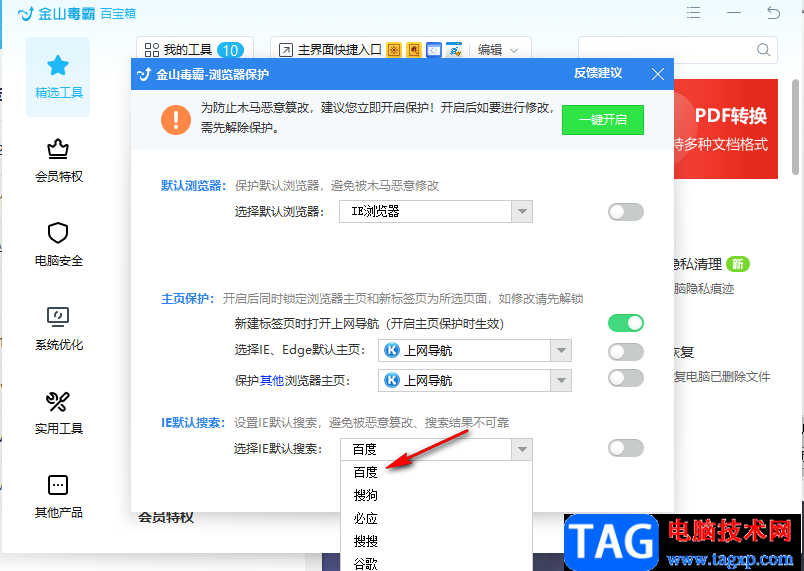Click the IE browser shortcut icon
Screen dimensions: 804x571
(x=454, y=50)
